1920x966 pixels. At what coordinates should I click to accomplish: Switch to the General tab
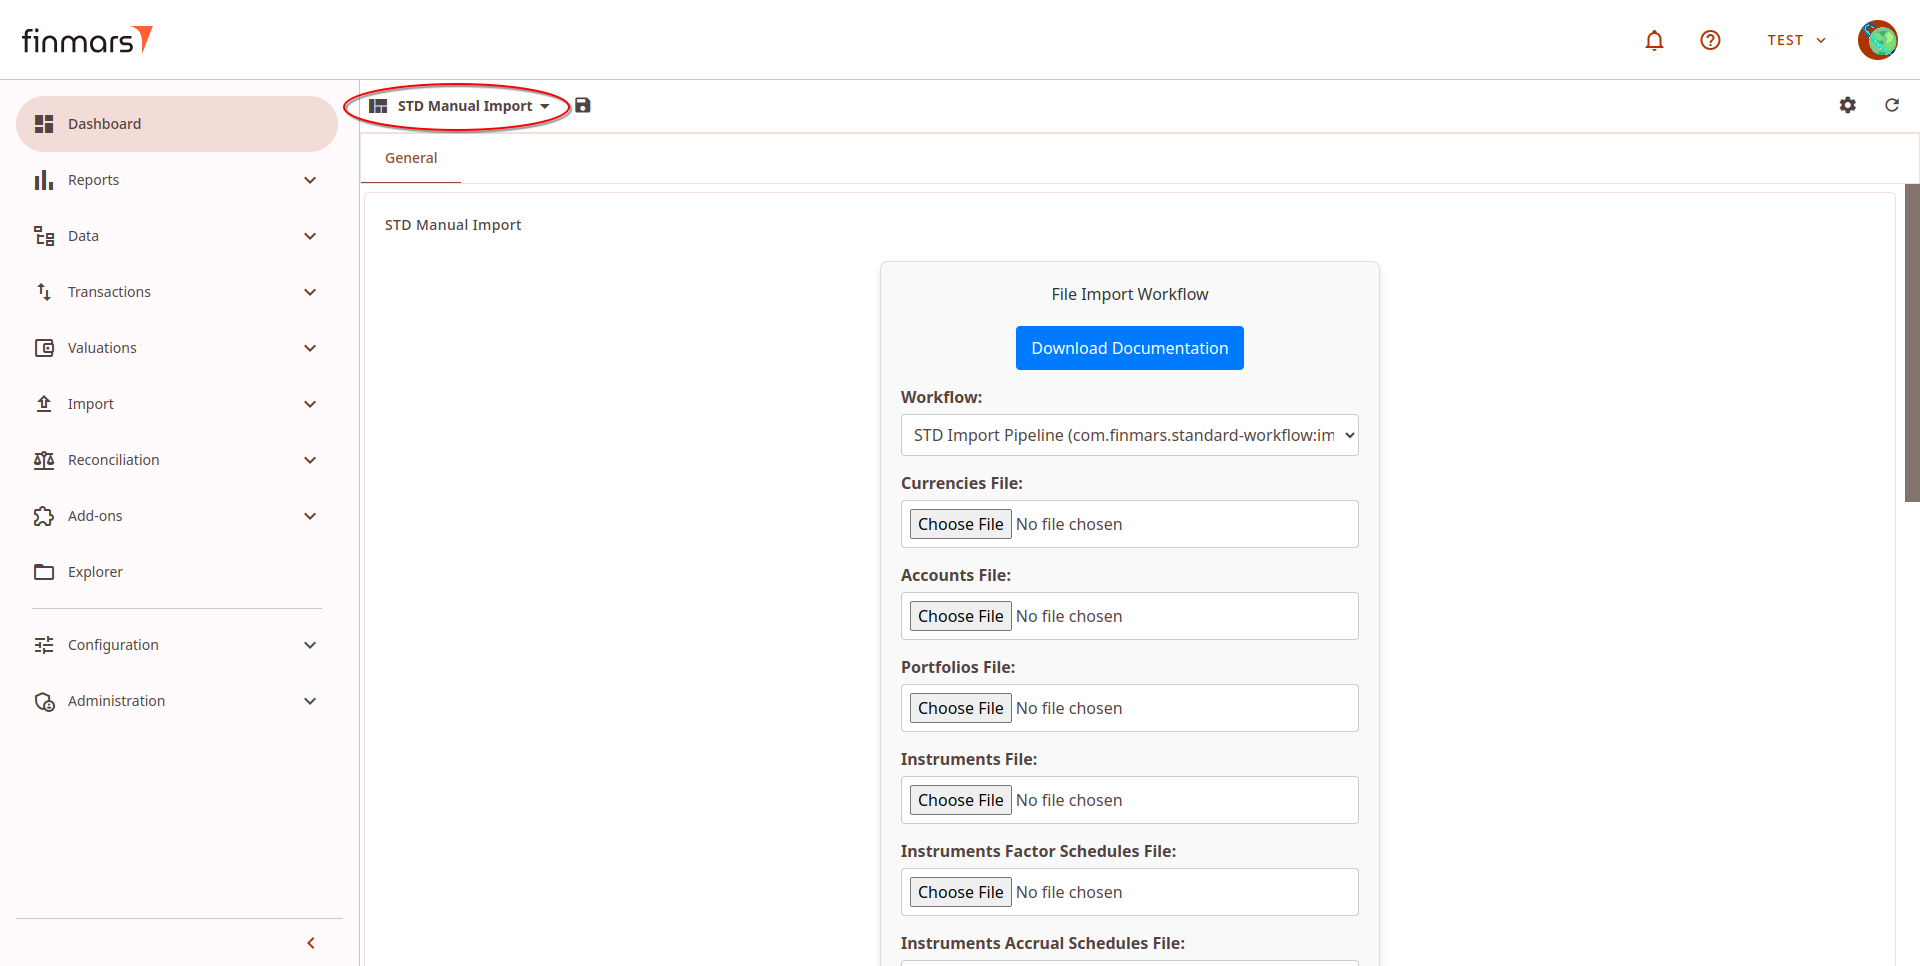(411, 158)
